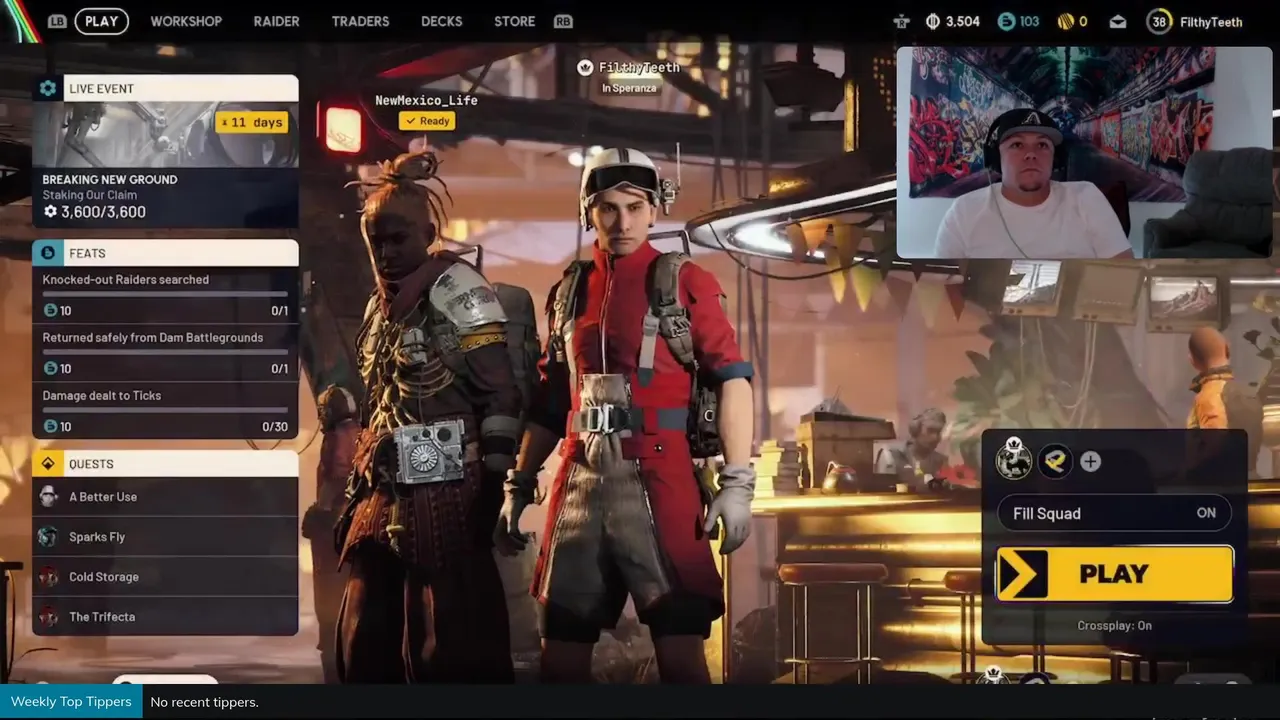Click the Cold Storage trader portrait icon
This screenshot has height=720, width=1280.
pos(48,577)
